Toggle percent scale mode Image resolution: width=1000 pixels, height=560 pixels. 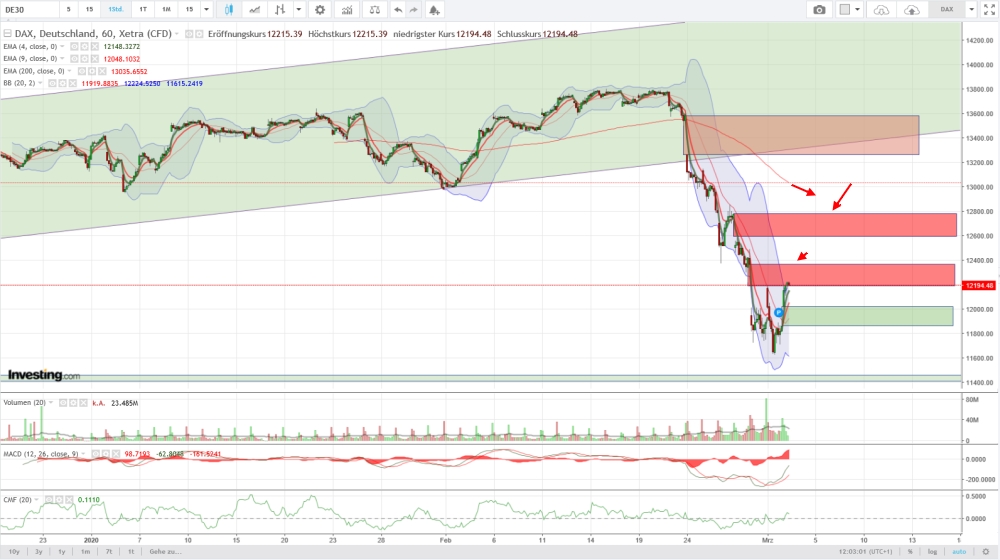click(910, 552)
